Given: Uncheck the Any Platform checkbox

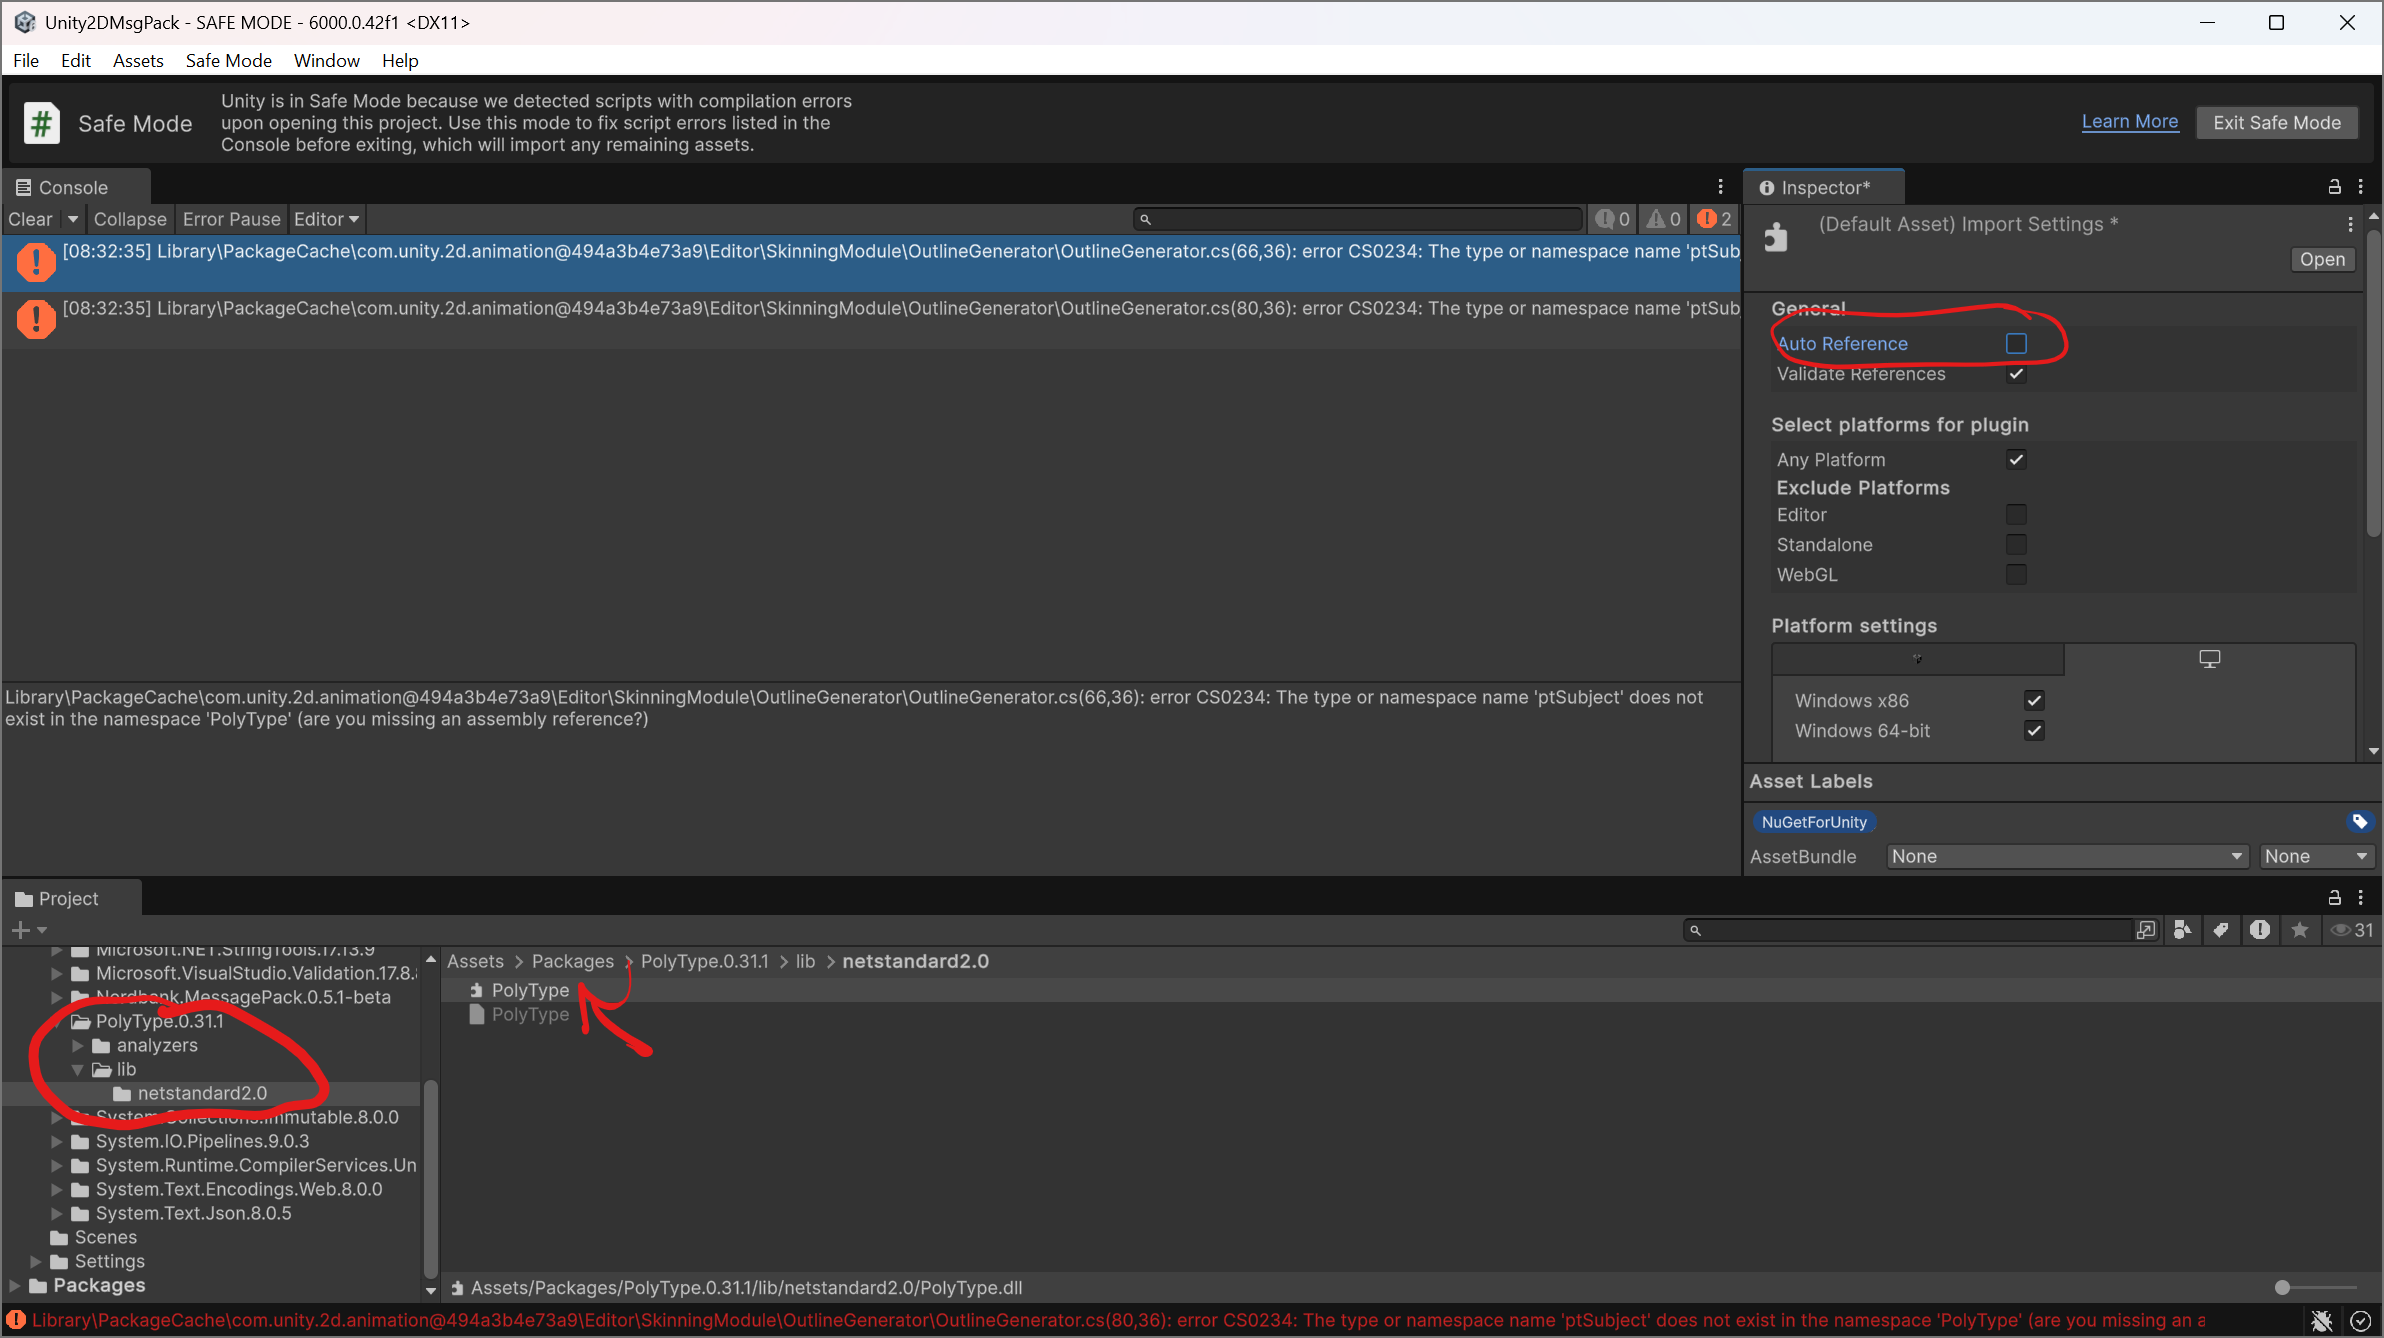Looking at the screenshot, I should (x=2016, y=460).
